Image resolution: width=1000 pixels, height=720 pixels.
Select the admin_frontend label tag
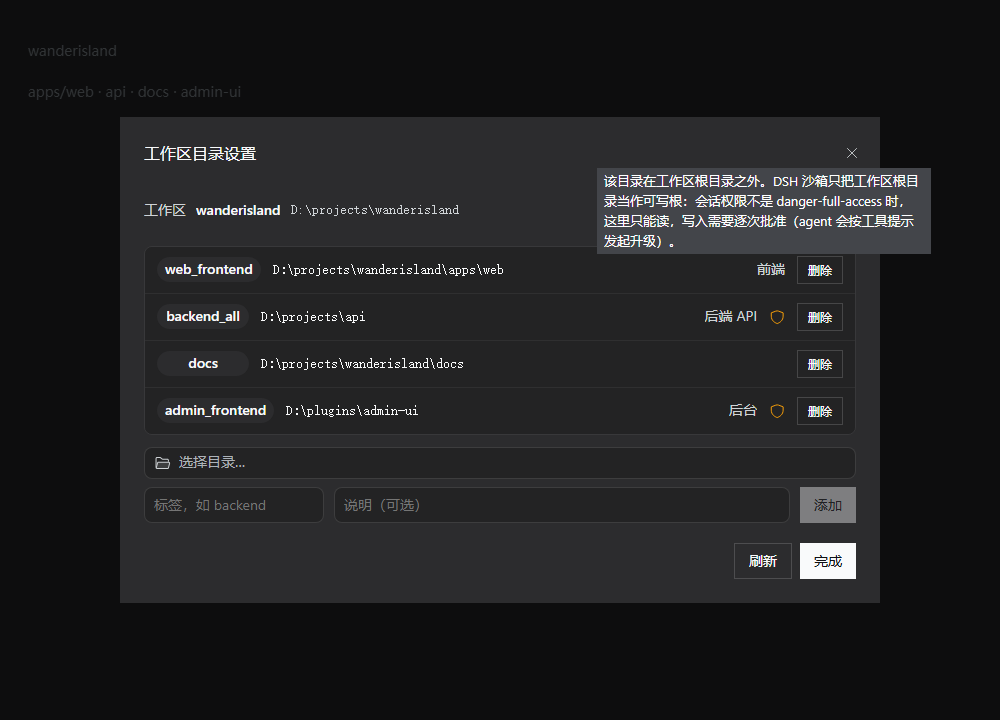(216, 411)
